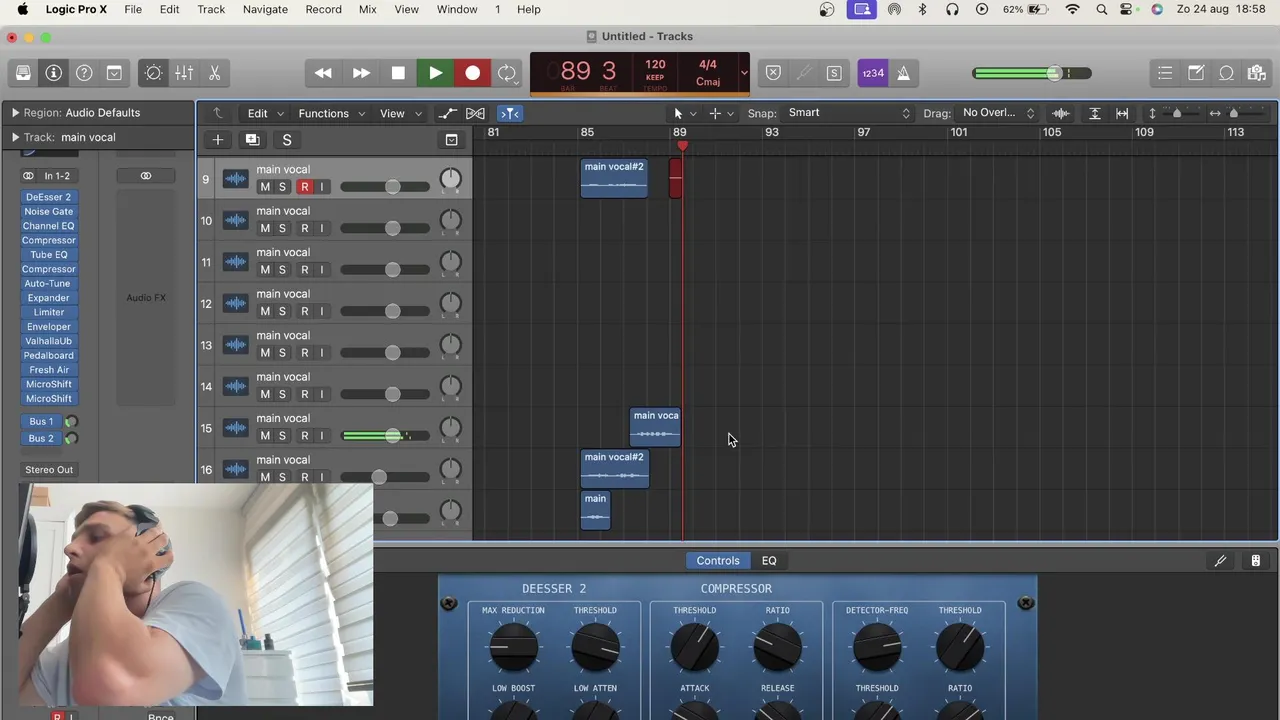Click the DeEsser 2 Max Reduction knob
Viewport: 1280px width, 720px height.
[x=513, y=647]
